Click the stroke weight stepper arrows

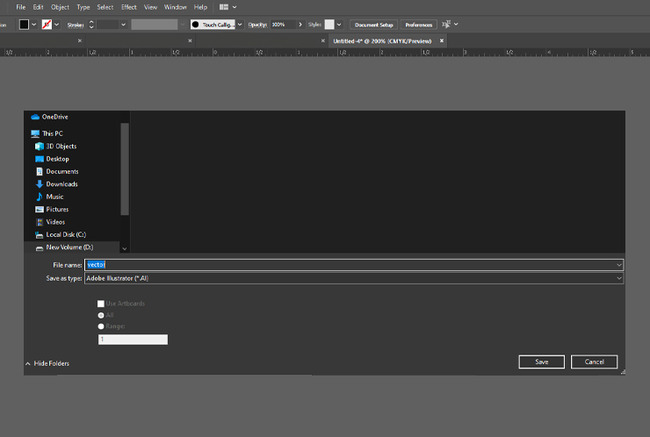[91, 24]
